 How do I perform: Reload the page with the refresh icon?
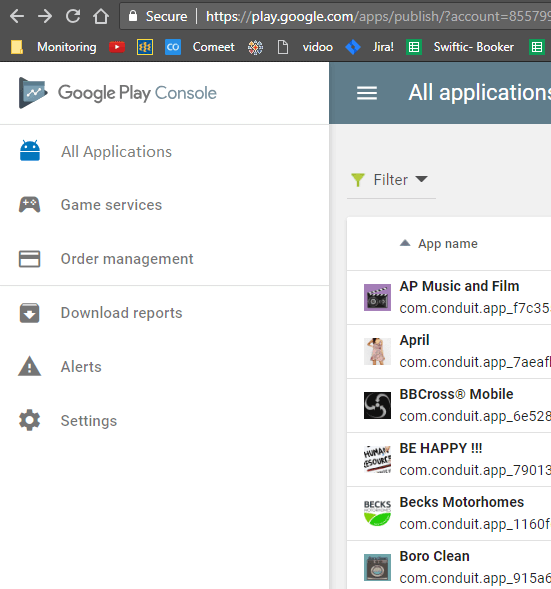[73, 16]
